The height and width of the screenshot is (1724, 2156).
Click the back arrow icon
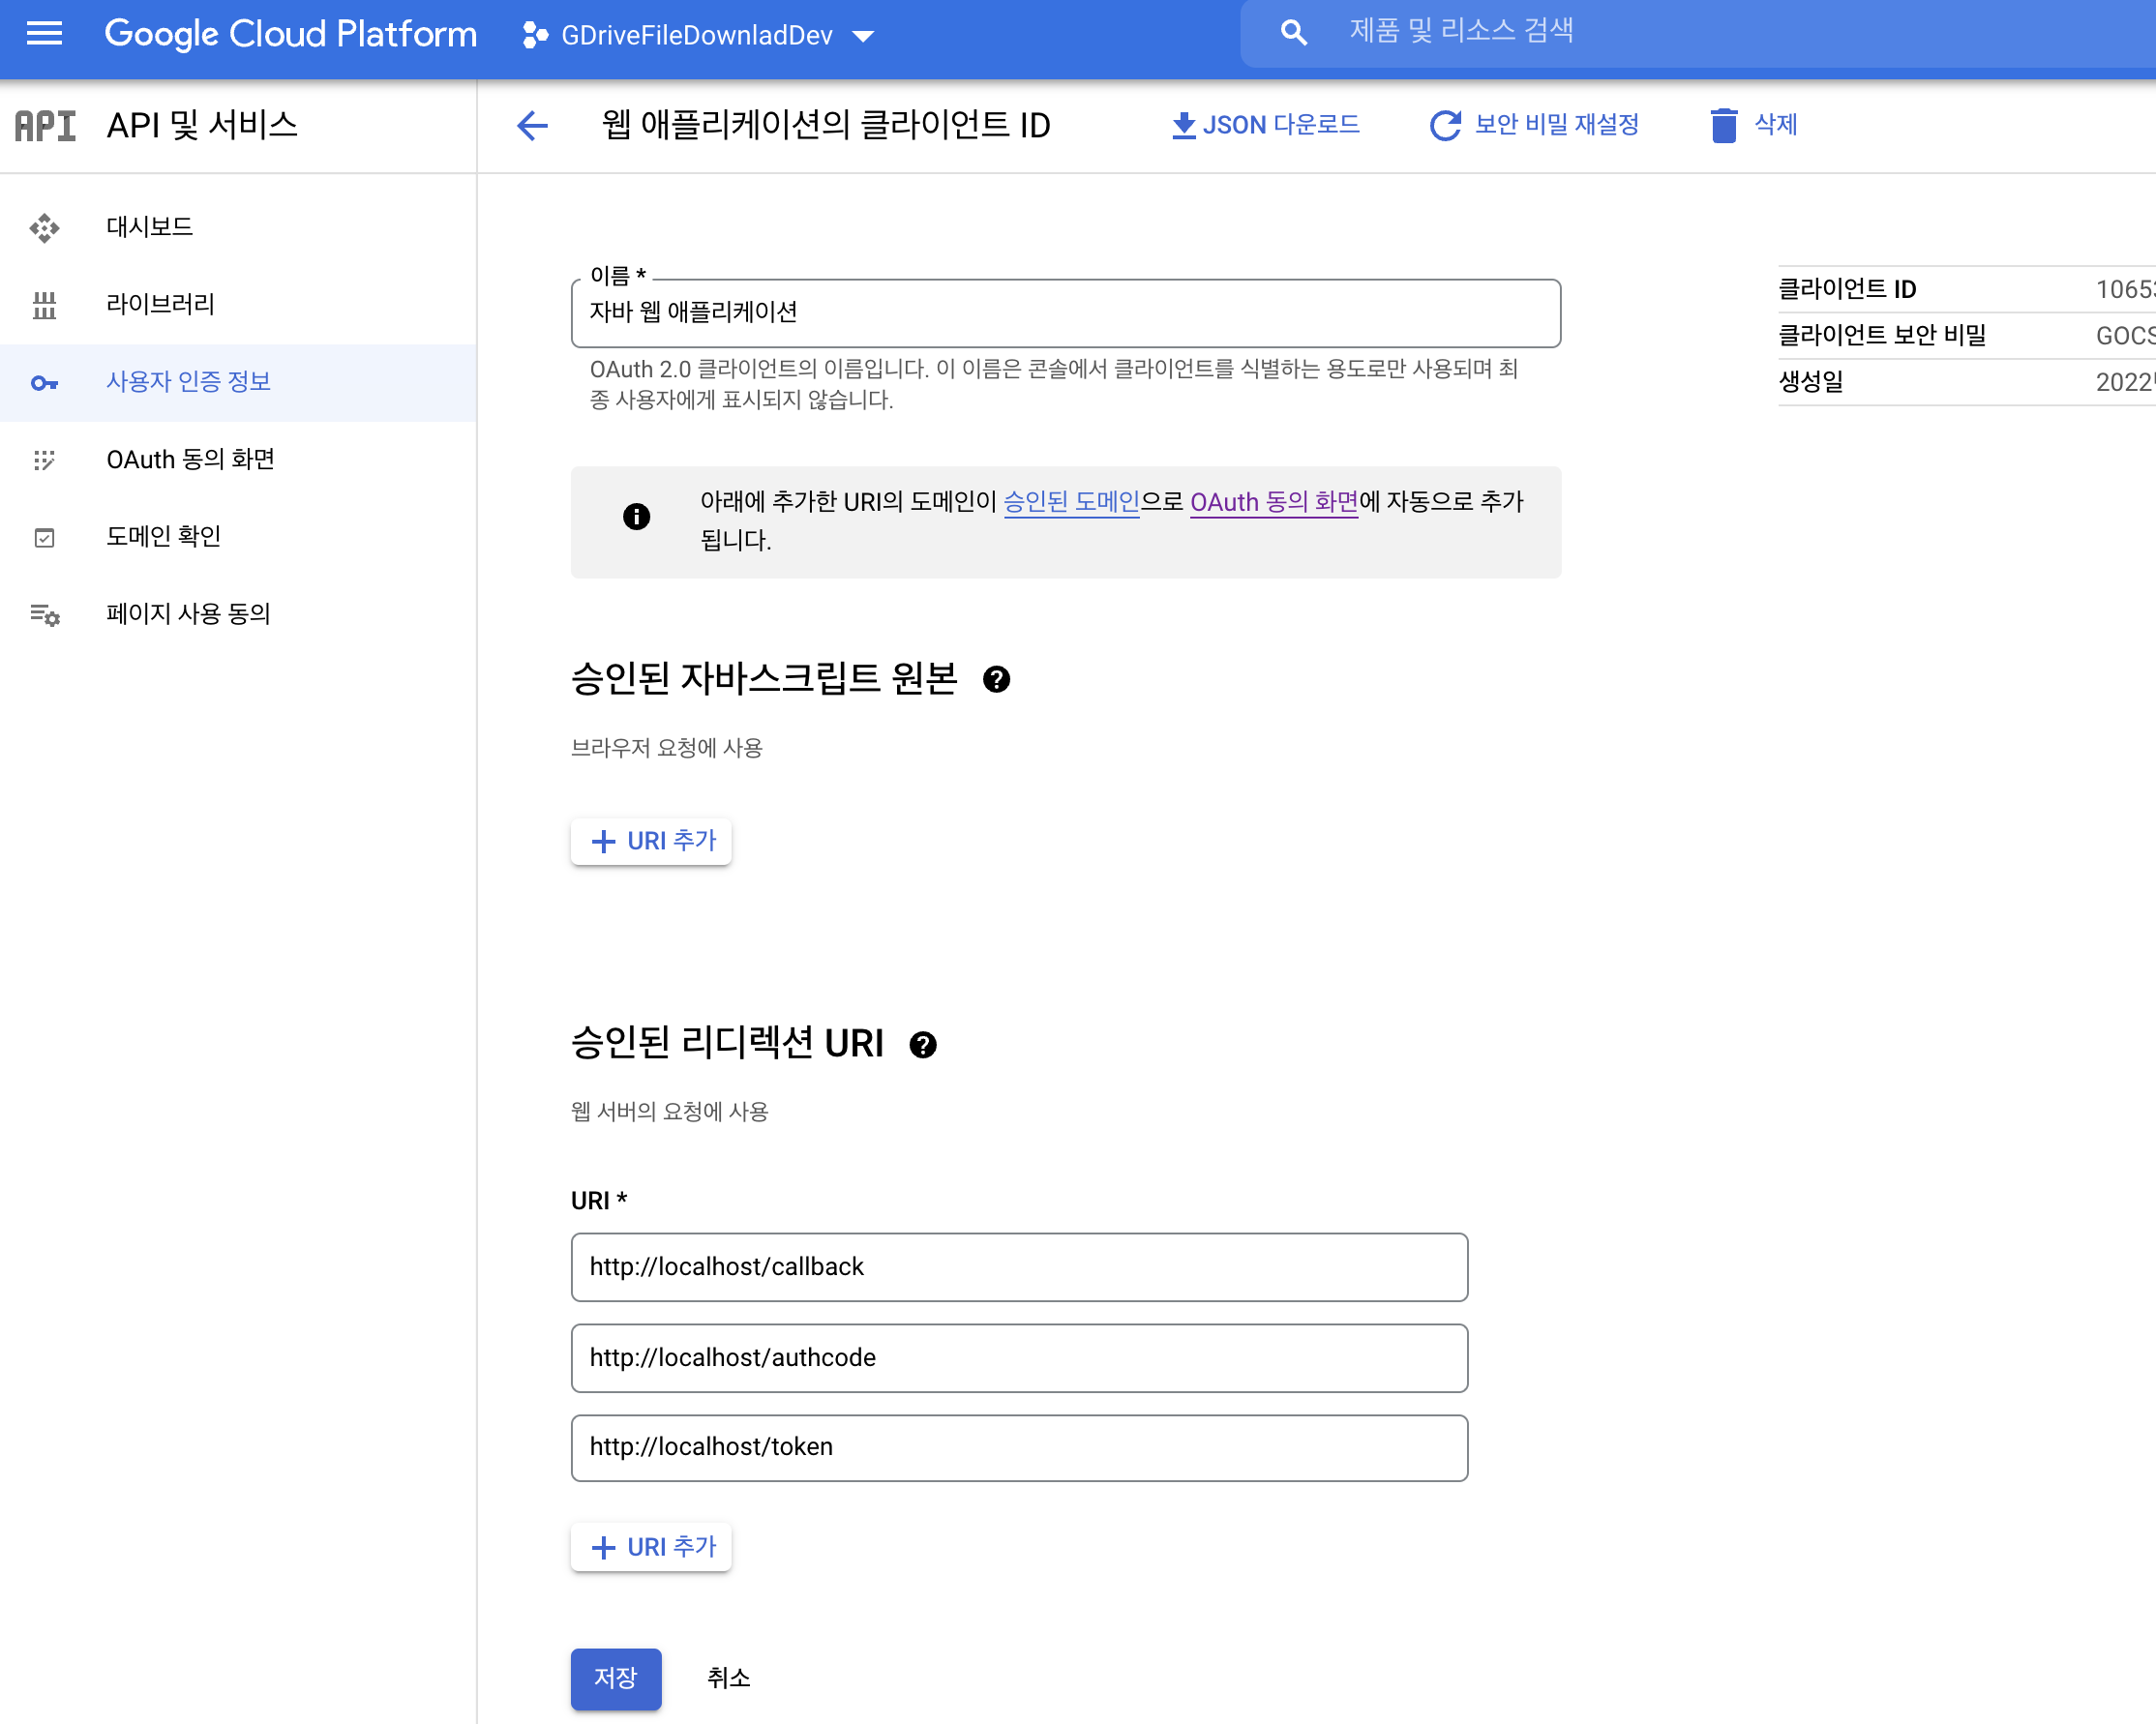click(x=532, y=125)
